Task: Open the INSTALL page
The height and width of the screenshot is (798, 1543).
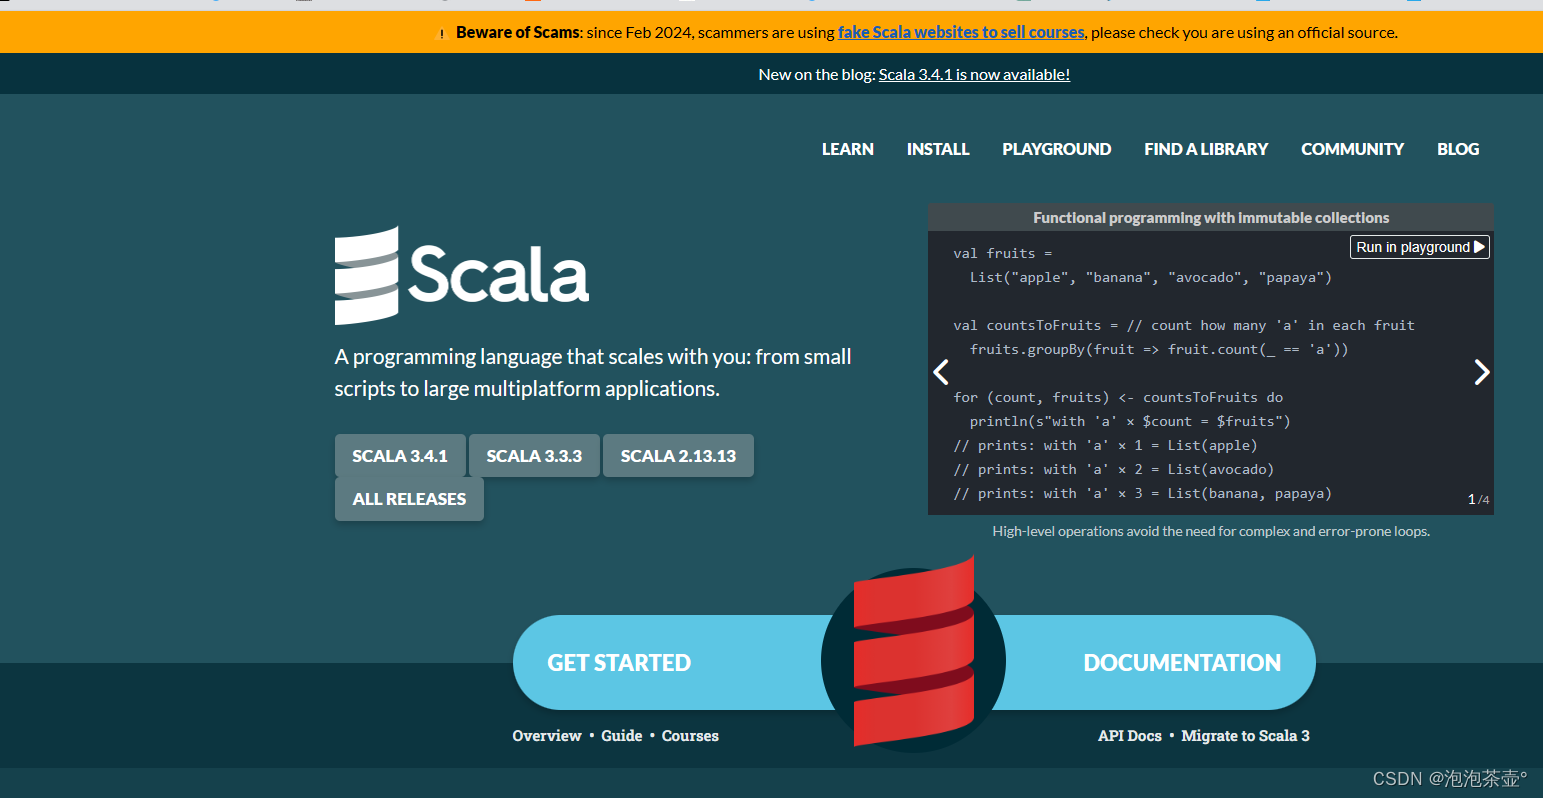Action: (938, 149)
